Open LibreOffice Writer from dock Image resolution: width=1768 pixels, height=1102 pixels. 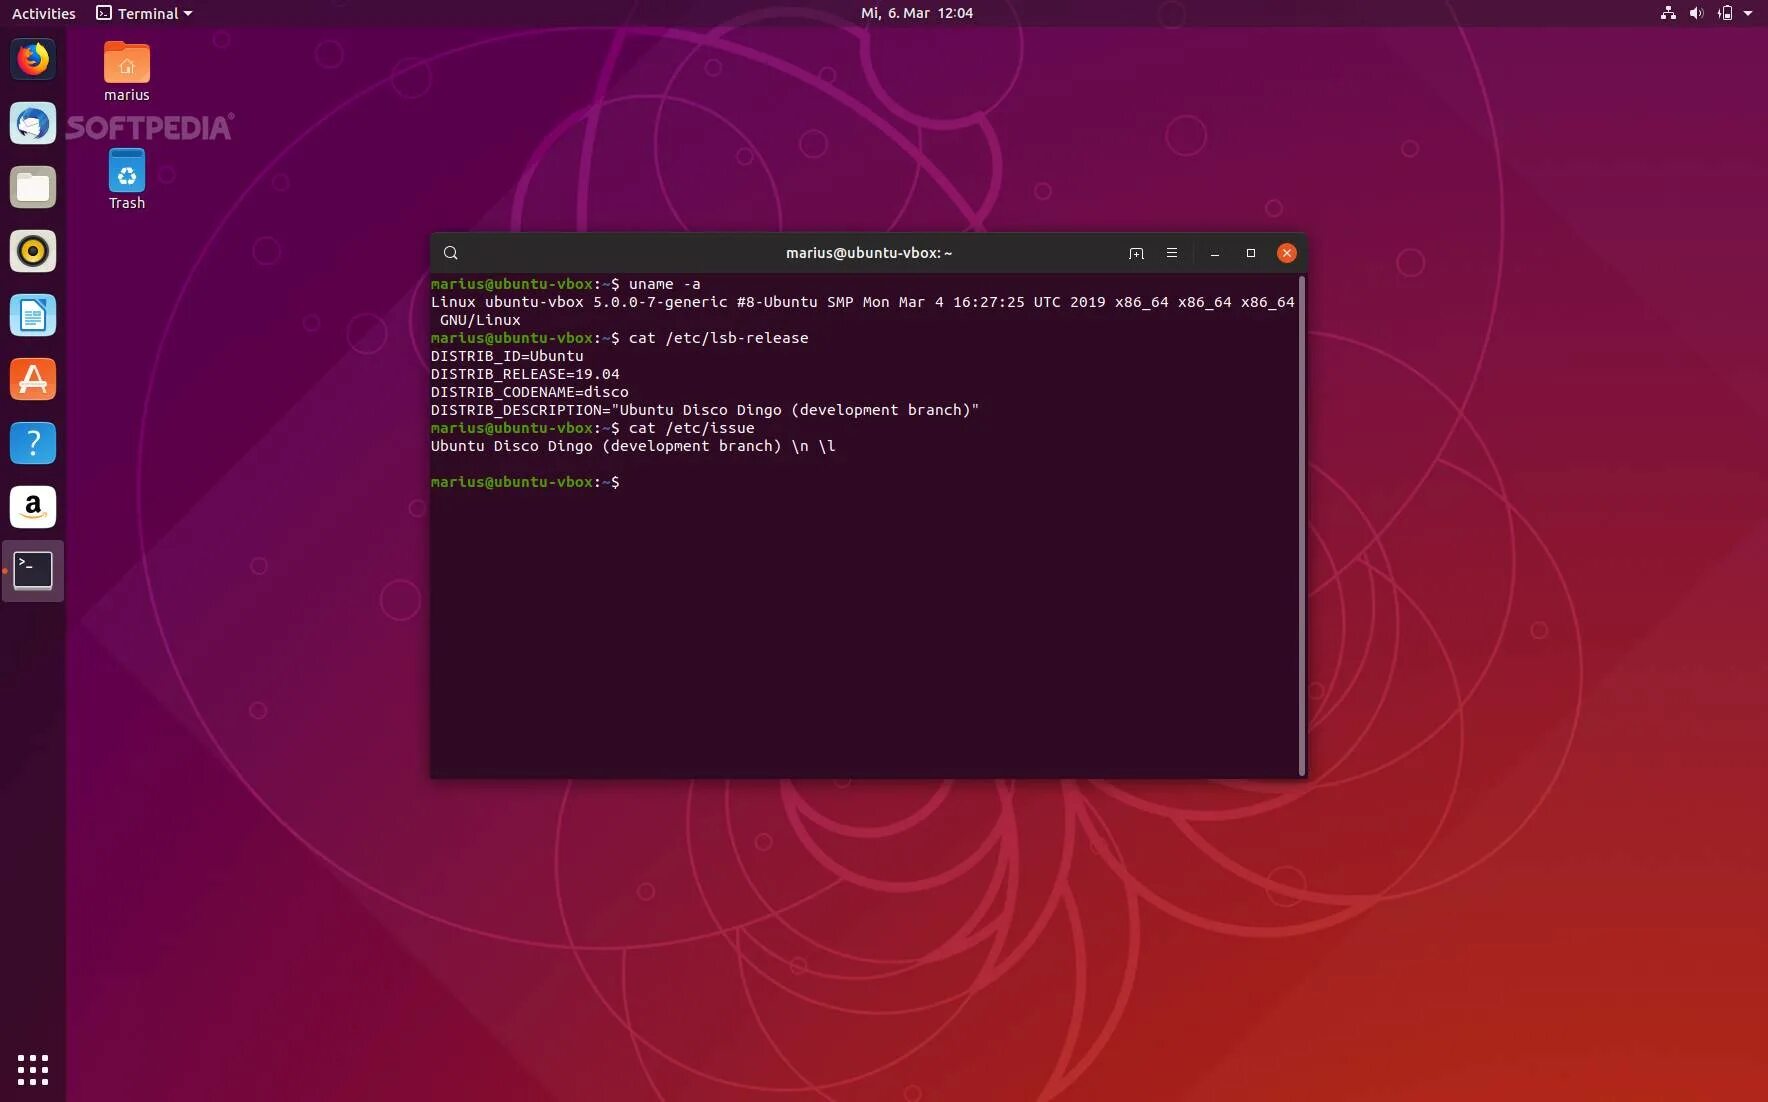[x=33, y=315]
